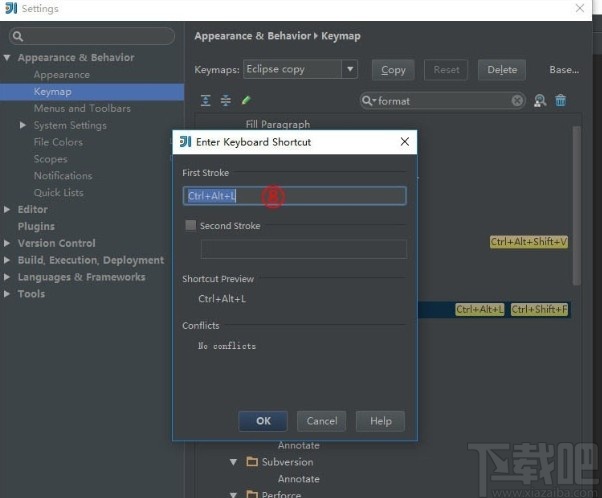Screen dimensions: 602x498
Task: Click the trash can icon beside search
Action: tap(561, 101)
